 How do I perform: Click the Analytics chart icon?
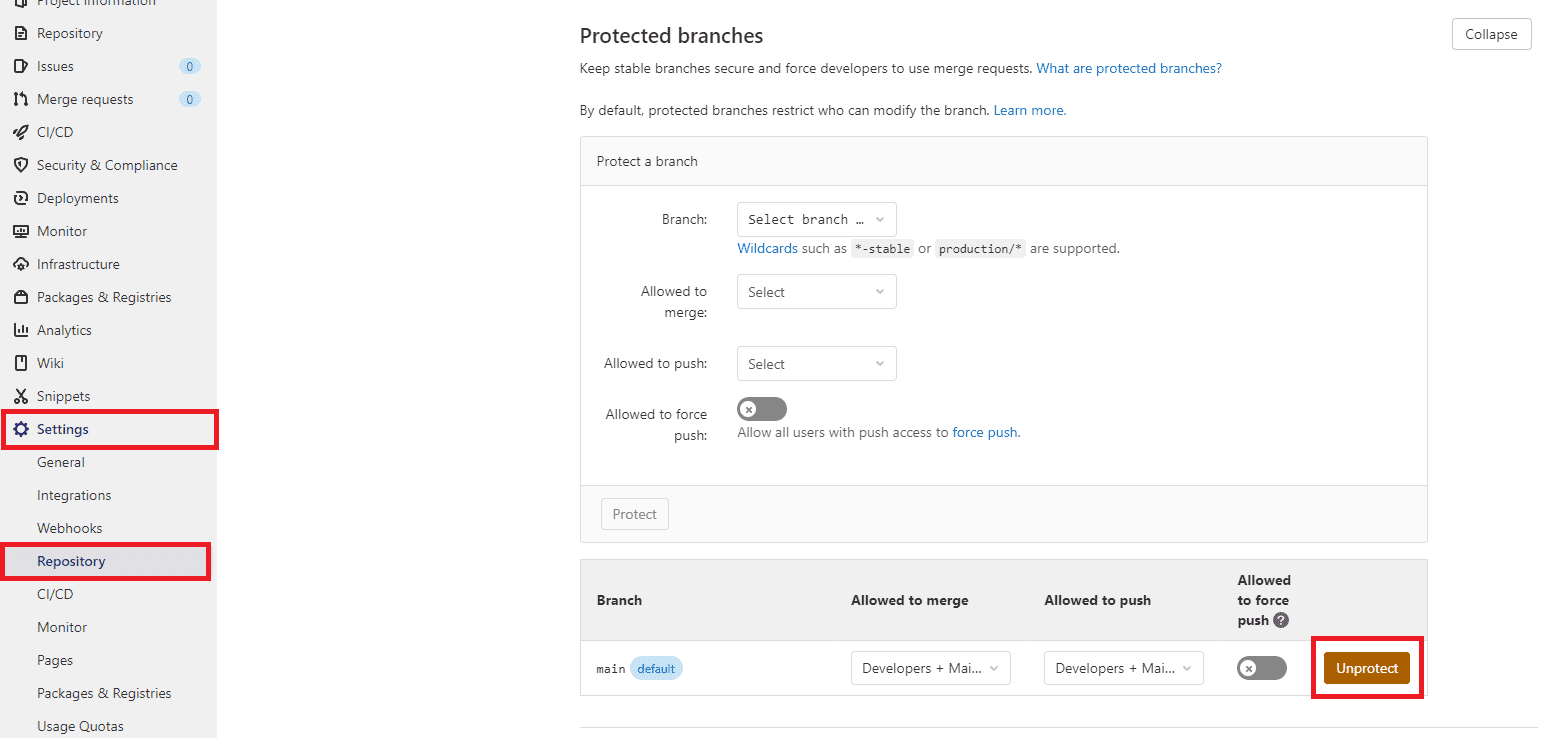(20, 330)
